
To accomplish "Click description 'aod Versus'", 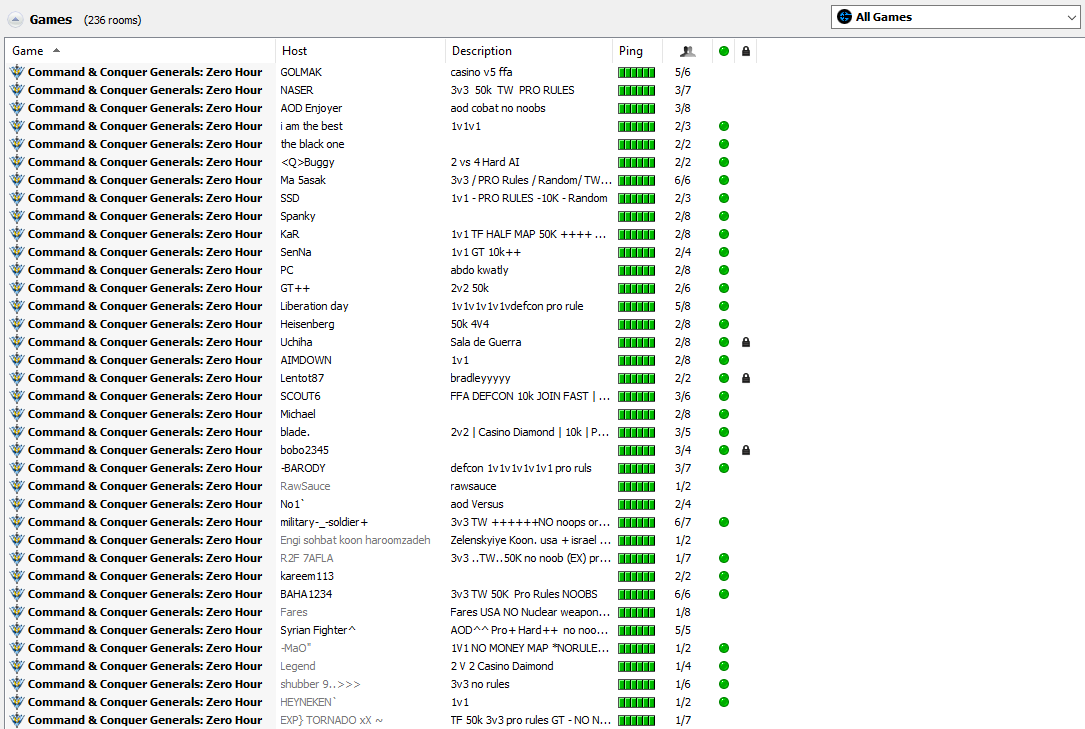I will (477, 504).
